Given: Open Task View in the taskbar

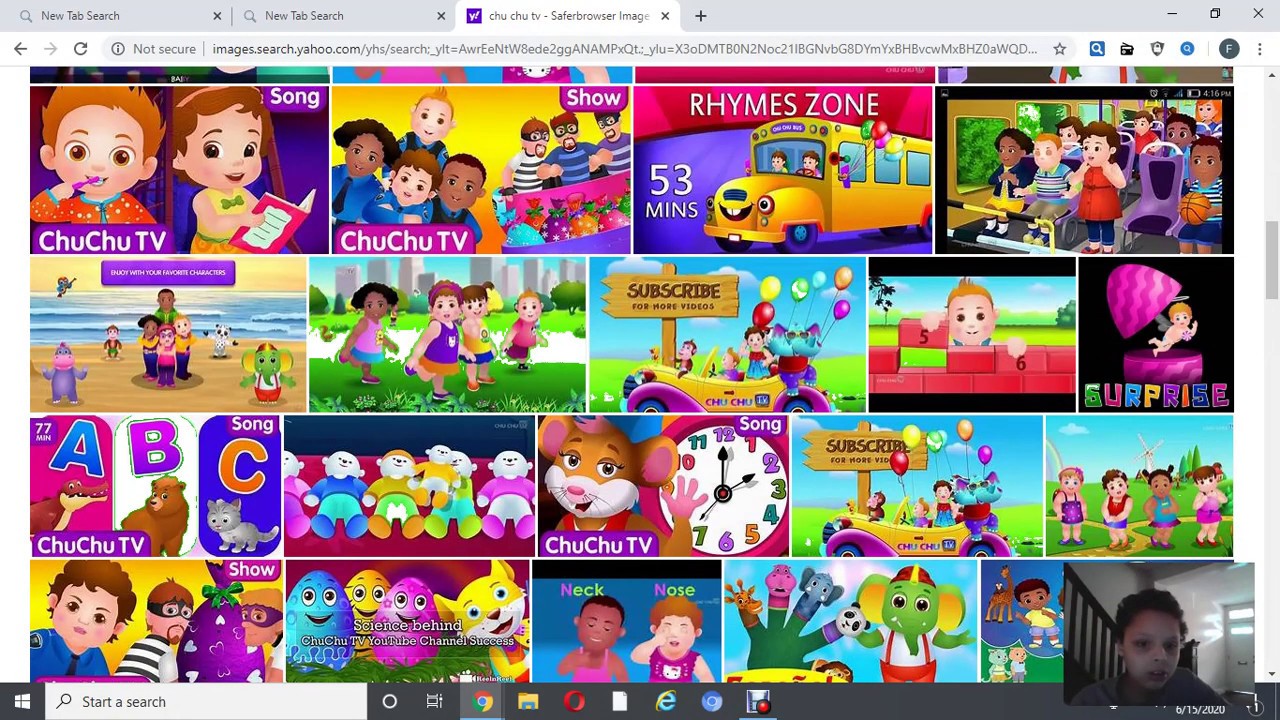Looking at the screenshot, I should (434, 702).
